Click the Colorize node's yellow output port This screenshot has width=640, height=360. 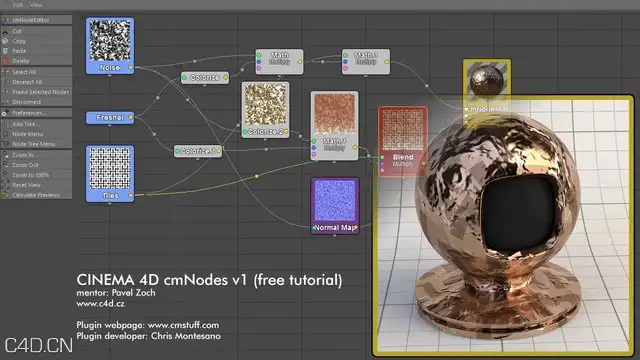tap(225, 78)
